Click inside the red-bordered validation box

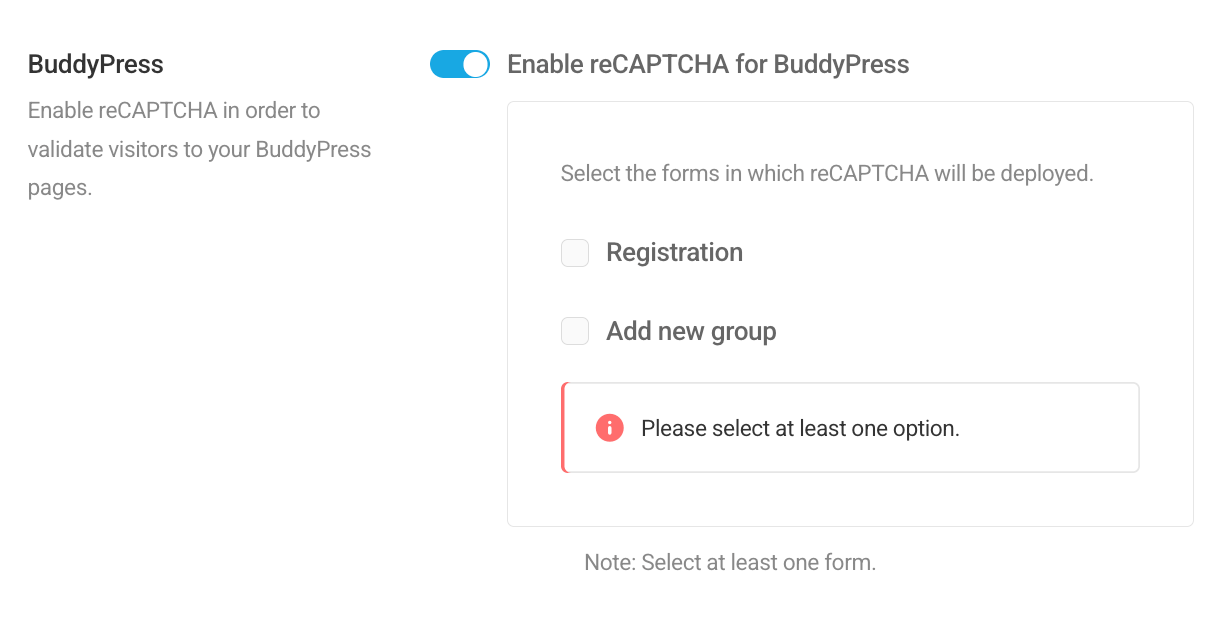pyautogui.click(x=850, y=427)
